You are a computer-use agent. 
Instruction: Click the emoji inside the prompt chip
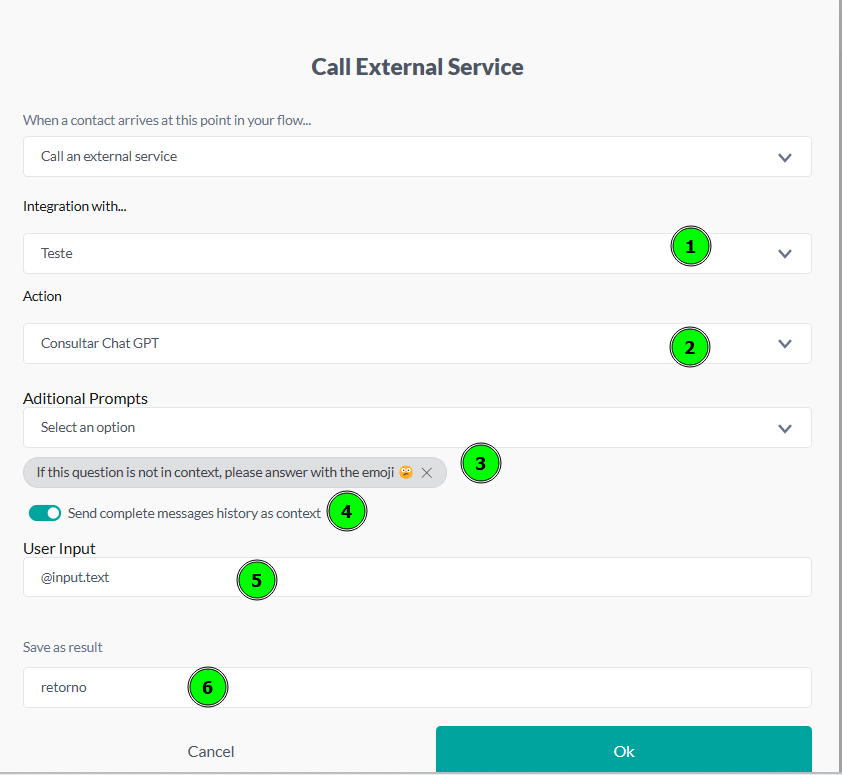[x=406, y=473]
